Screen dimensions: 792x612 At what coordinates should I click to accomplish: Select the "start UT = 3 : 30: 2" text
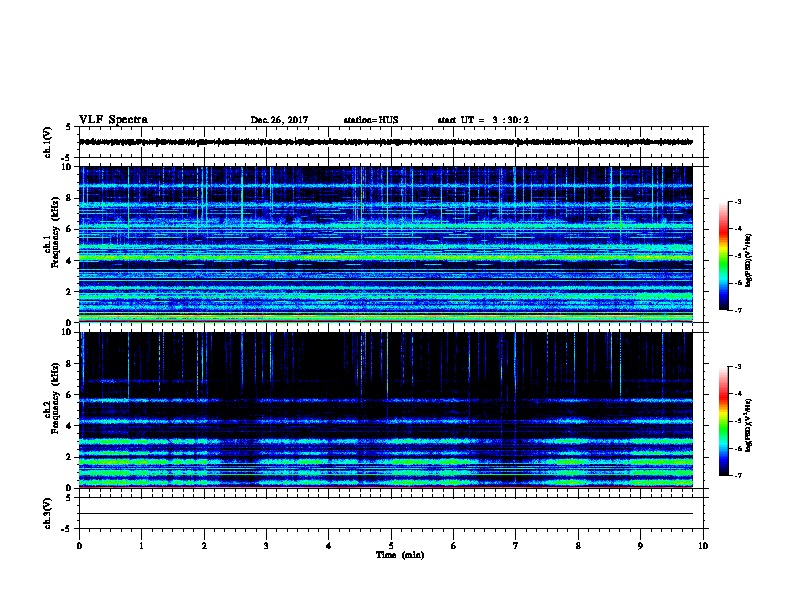(x=483, y=120)
